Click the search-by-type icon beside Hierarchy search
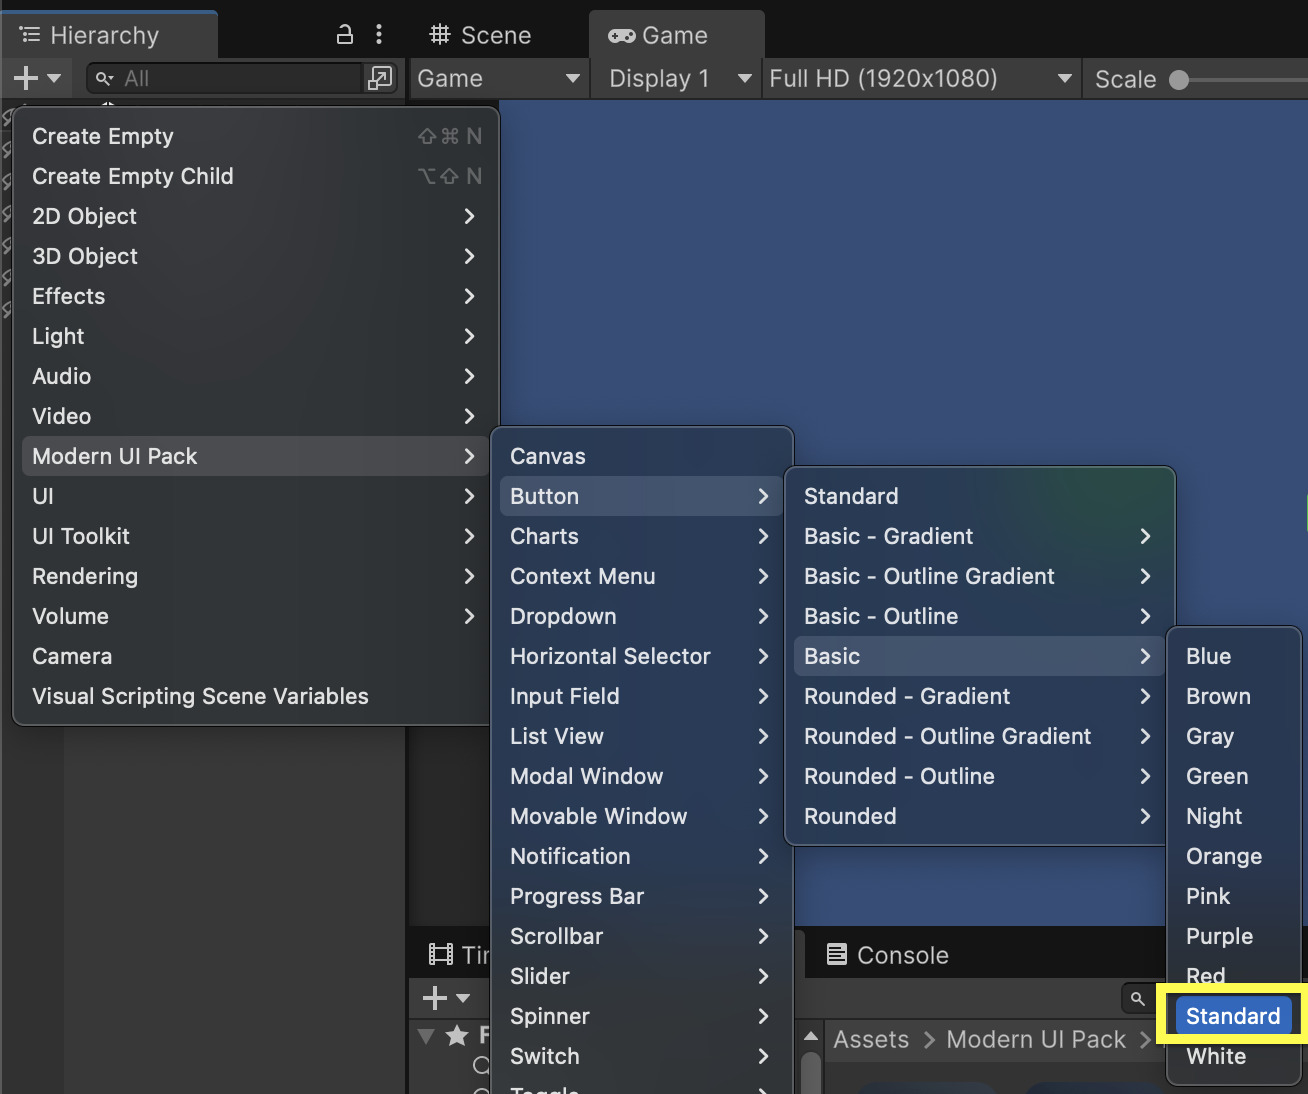 tap(380, 78)
